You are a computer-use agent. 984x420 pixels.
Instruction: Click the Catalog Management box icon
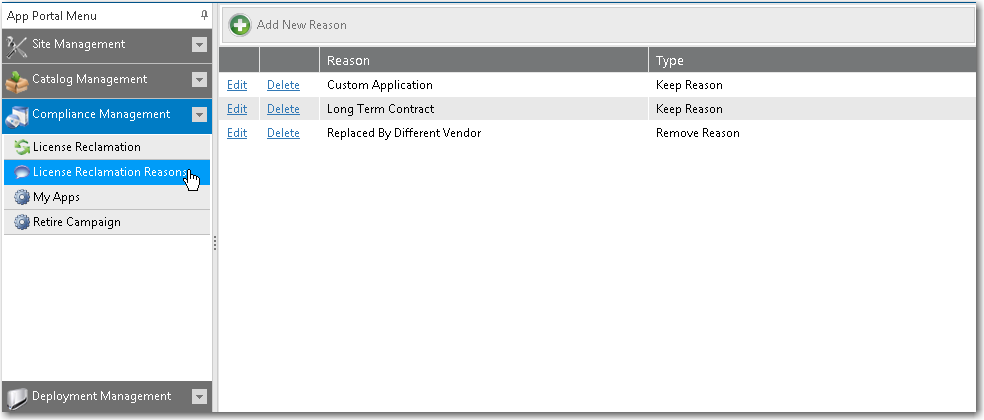[17, 80]
